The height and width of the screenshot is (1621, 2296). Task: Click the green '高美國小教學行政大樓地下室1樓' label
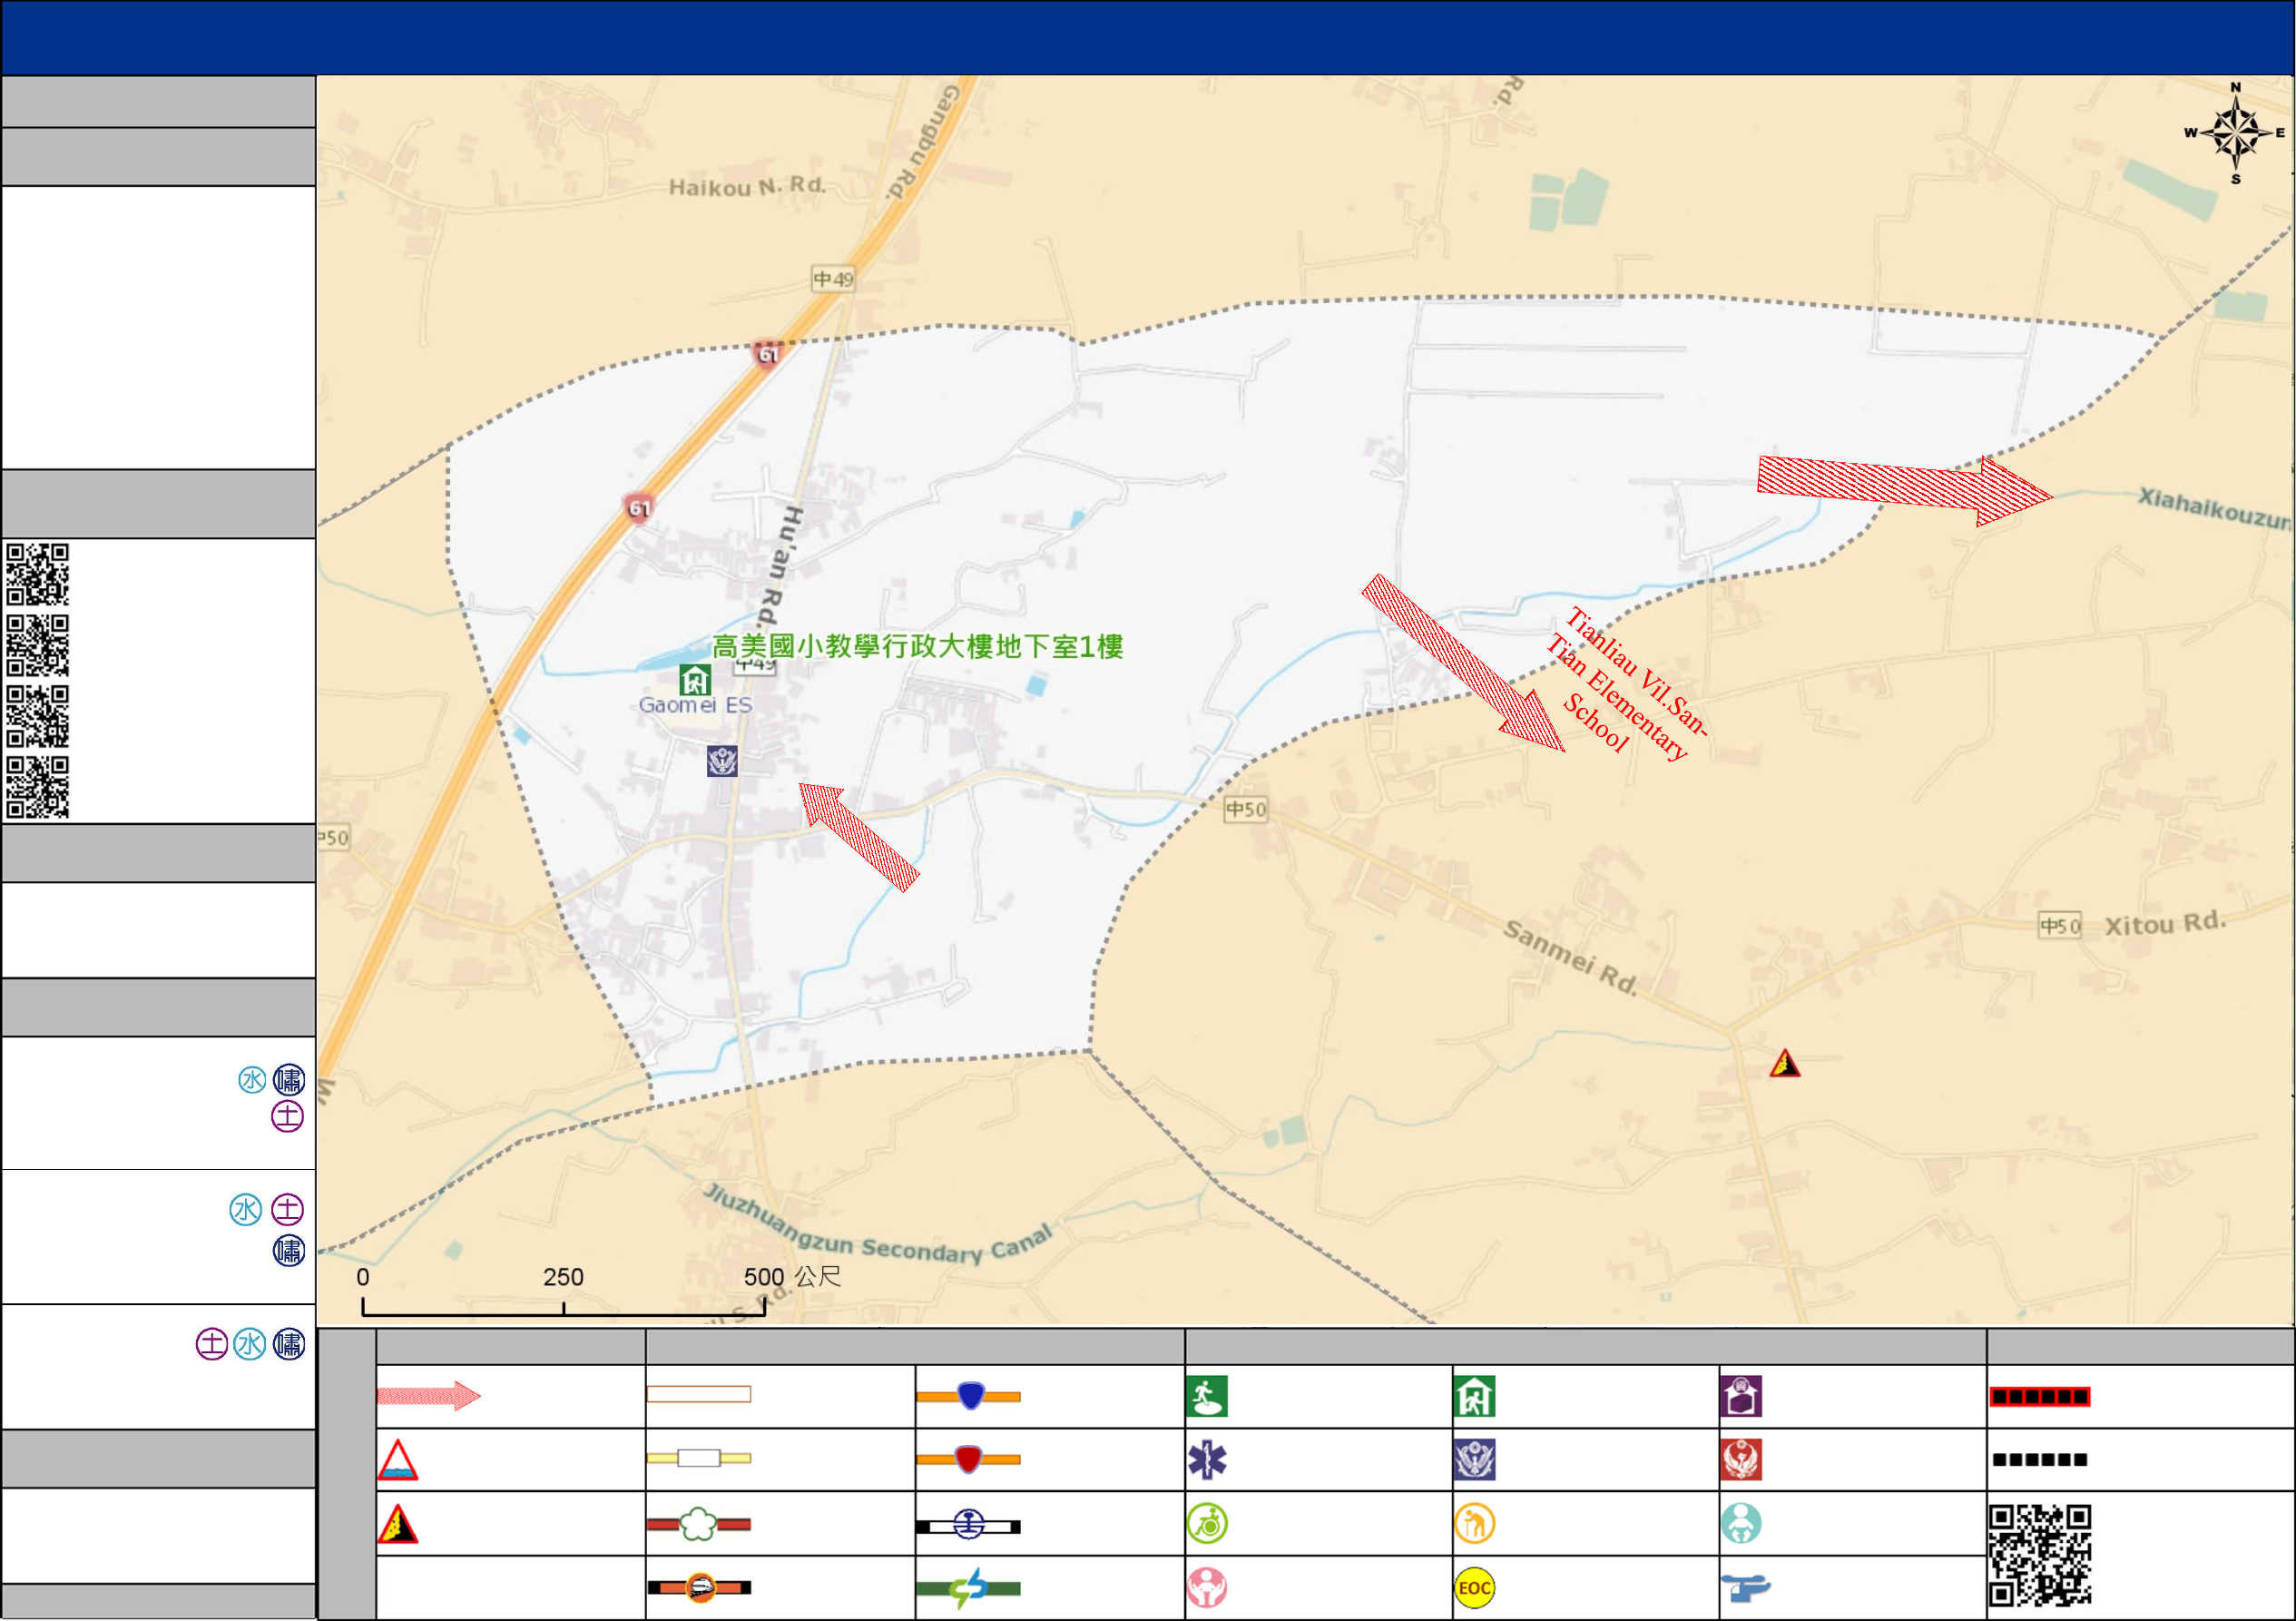(917, 646)
